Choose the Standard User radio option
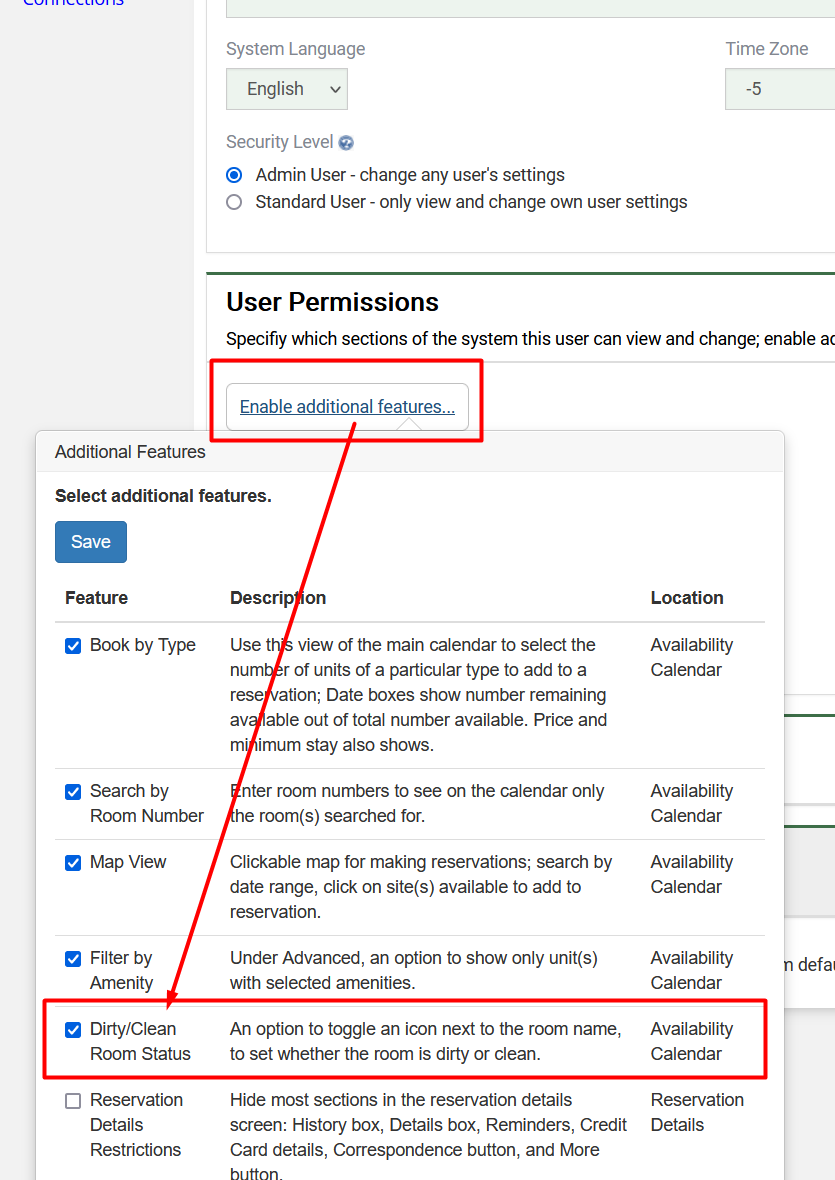Screen dimensions: 835x1180 234,202
